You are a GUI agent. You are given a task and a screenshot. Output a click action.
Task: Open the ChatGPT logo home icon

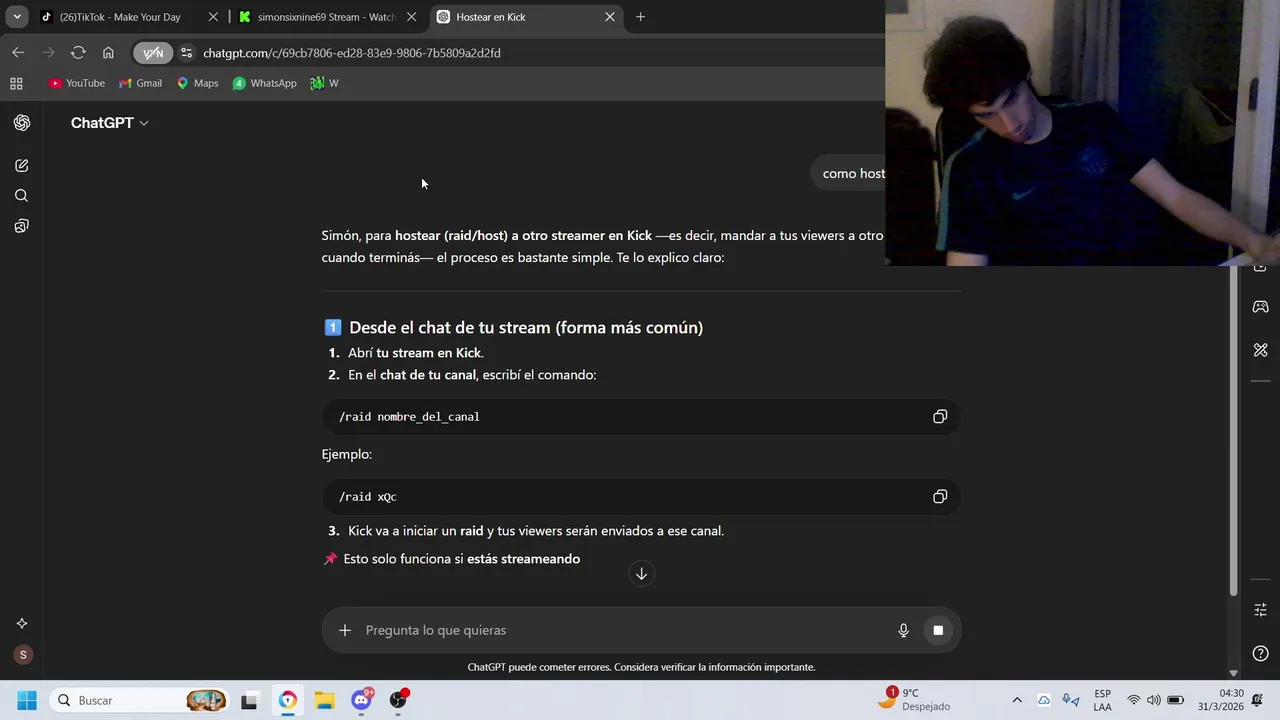22,123
